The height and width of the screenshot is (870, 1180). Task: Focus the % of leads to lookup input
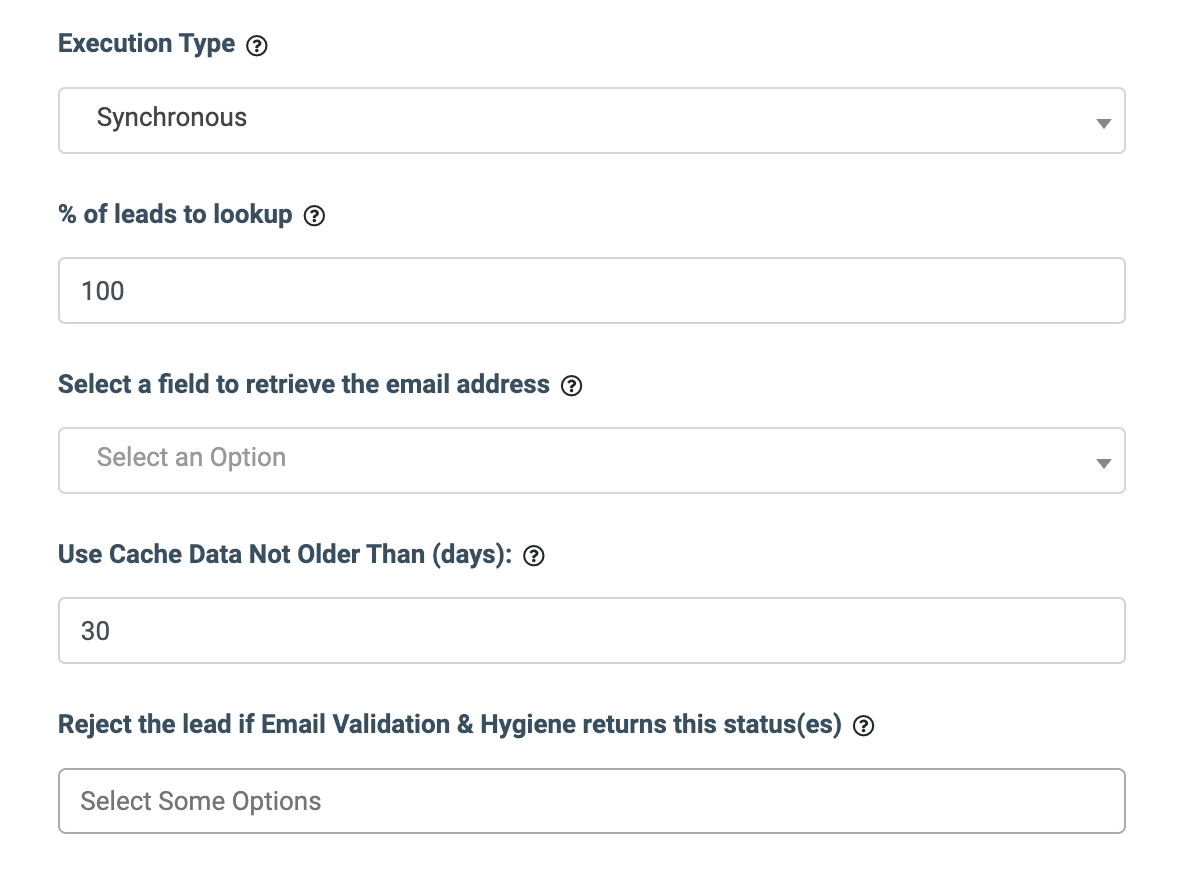point(591,291)
